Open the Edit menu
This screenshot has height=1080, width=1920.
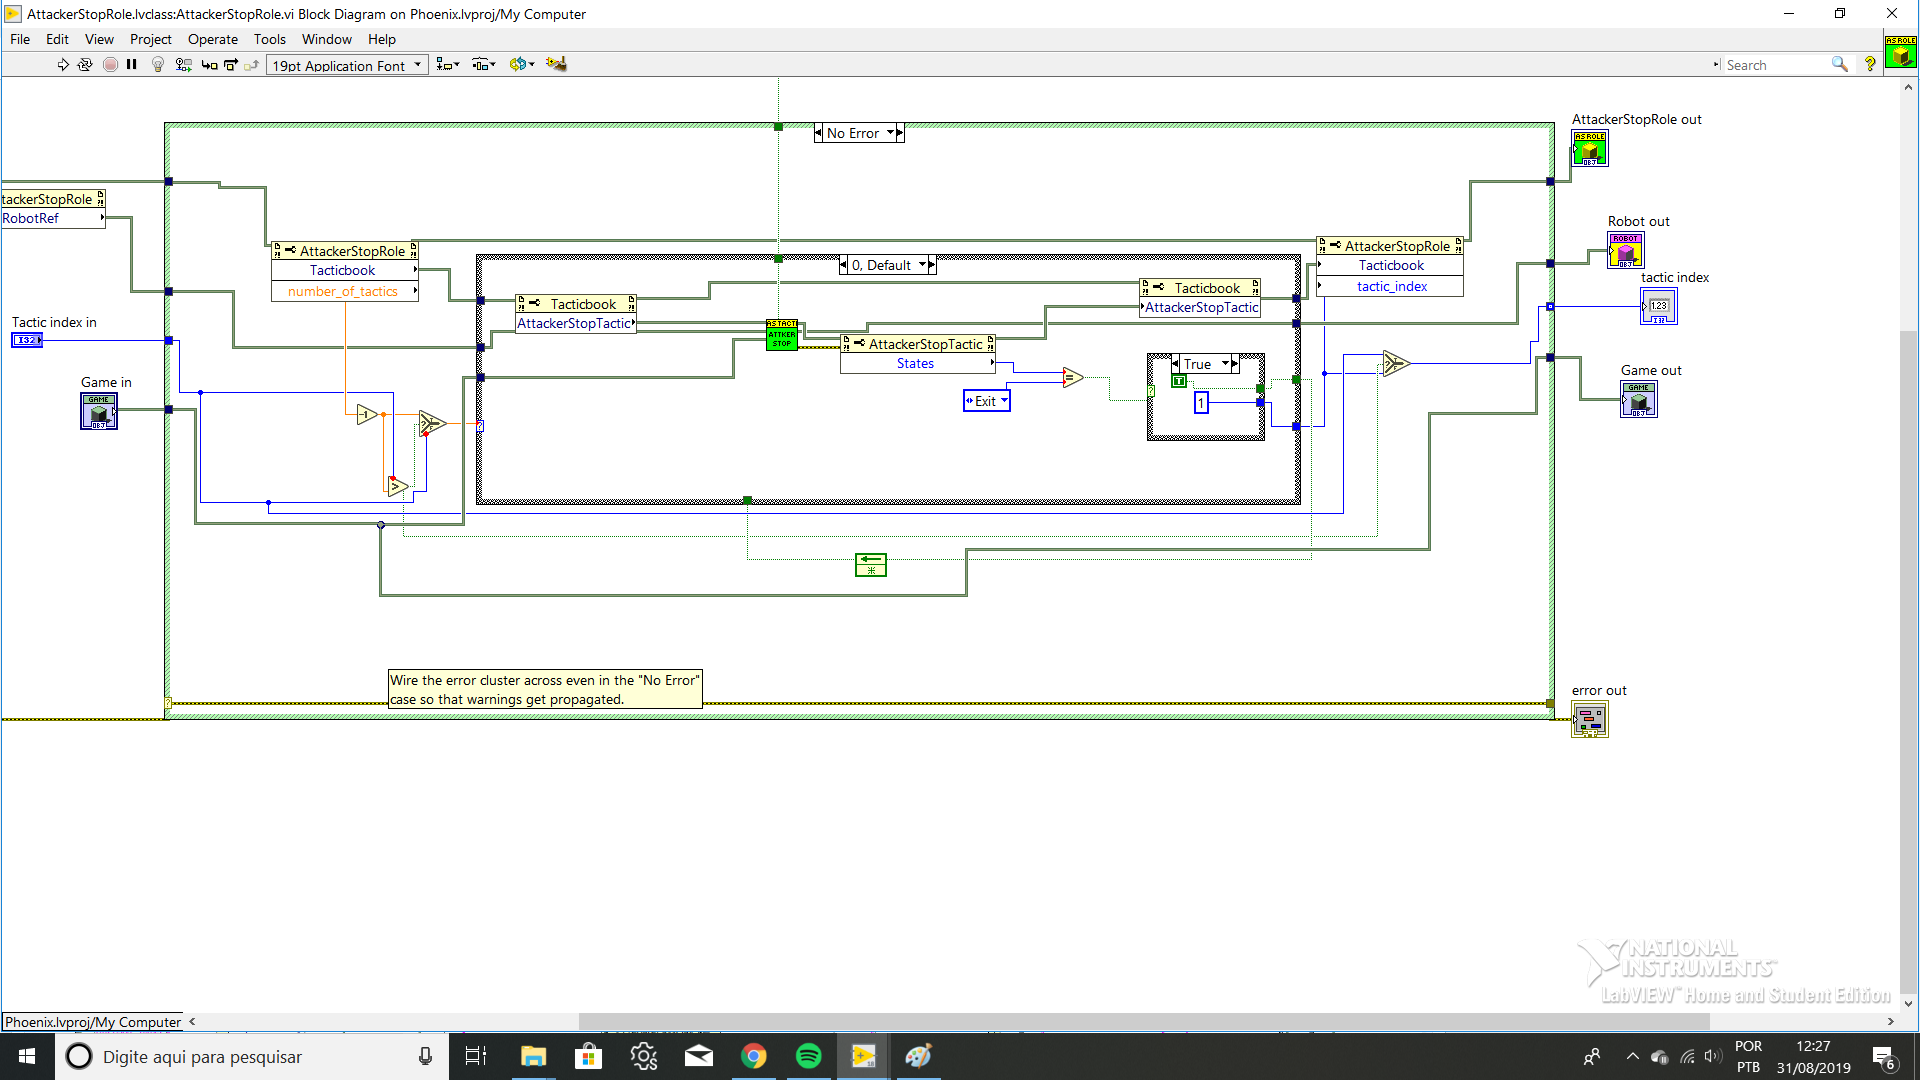point(57,39)
